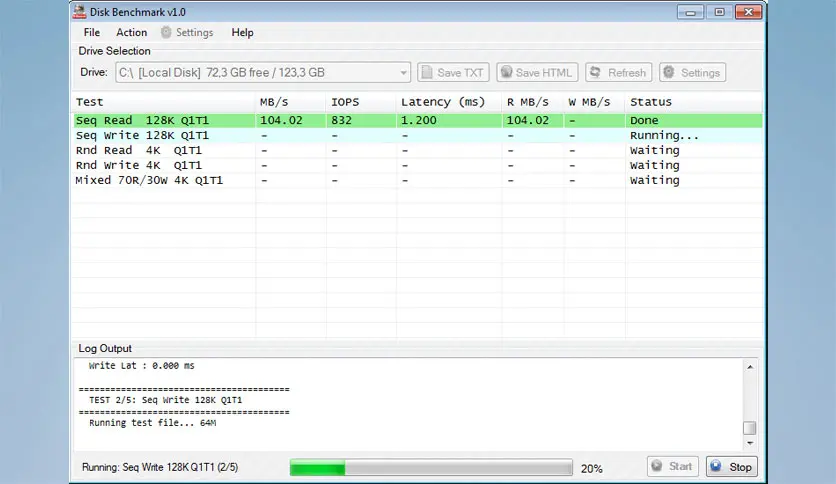Click the document icon on Save TXT
This screenshot has height=484, width=836.
click(427, 72)
